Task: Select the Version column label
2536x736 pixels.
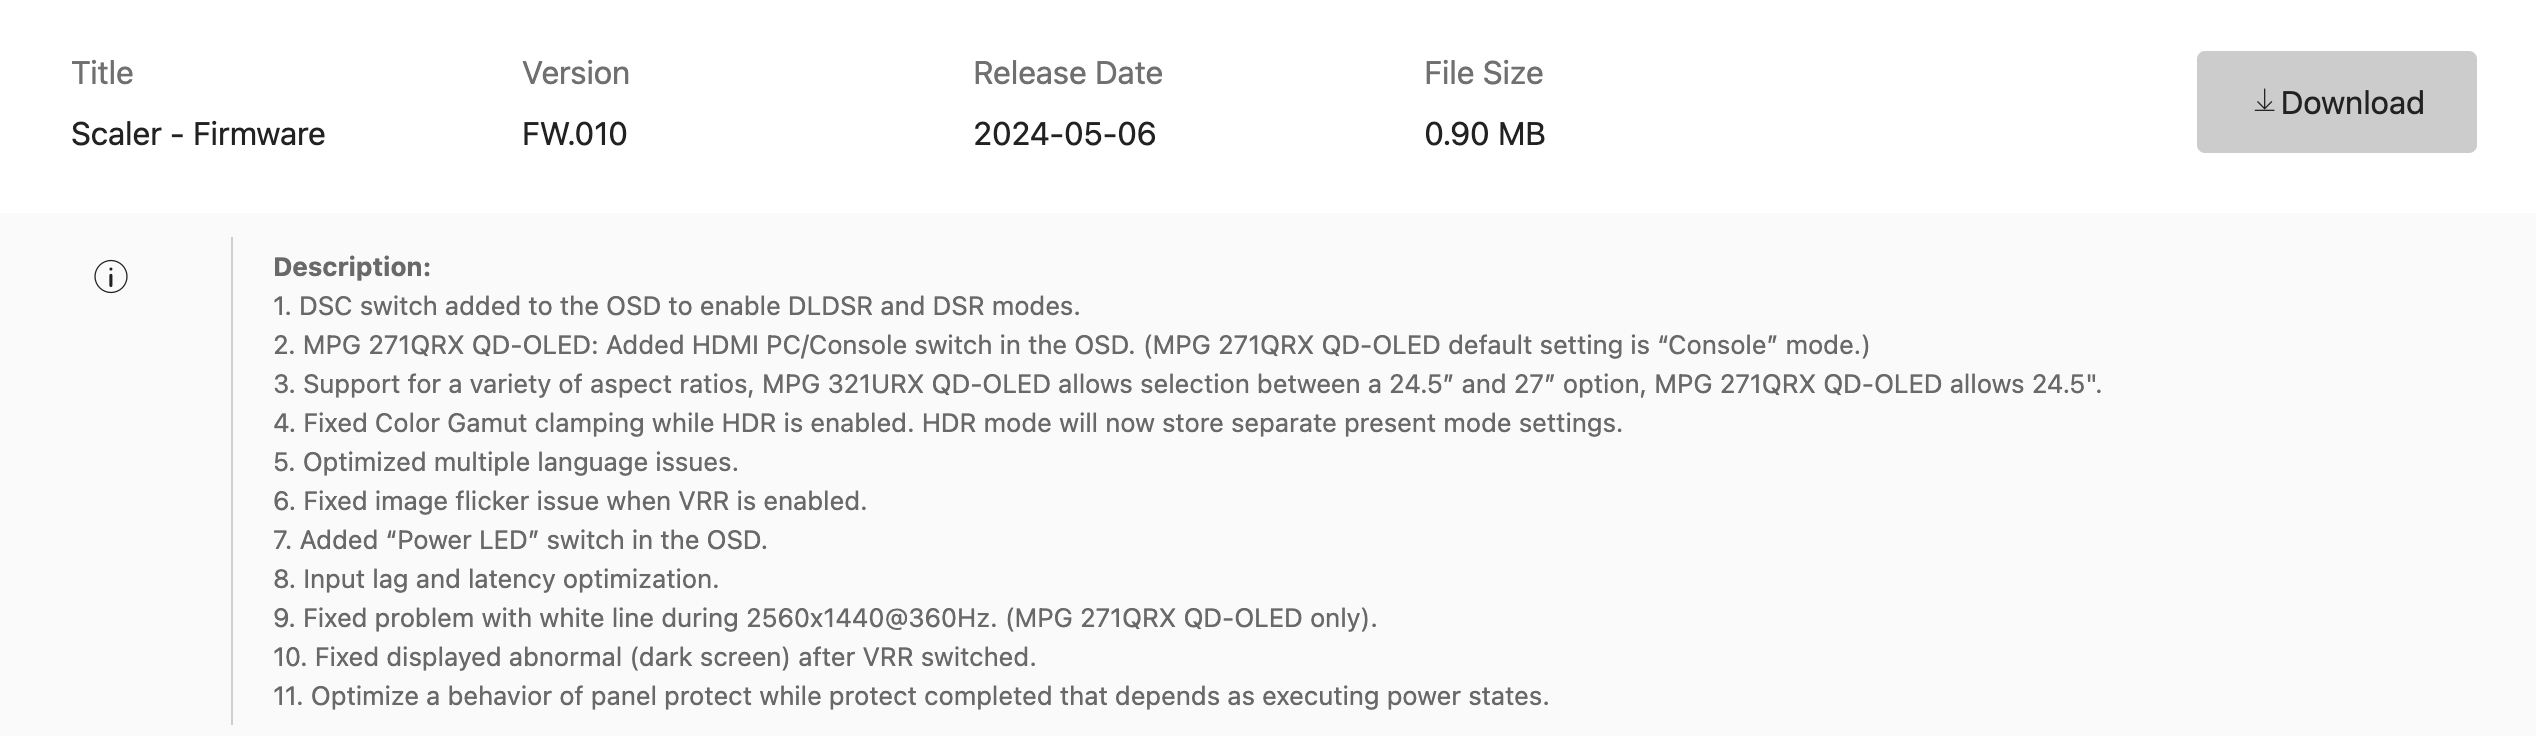Action: 576,73
